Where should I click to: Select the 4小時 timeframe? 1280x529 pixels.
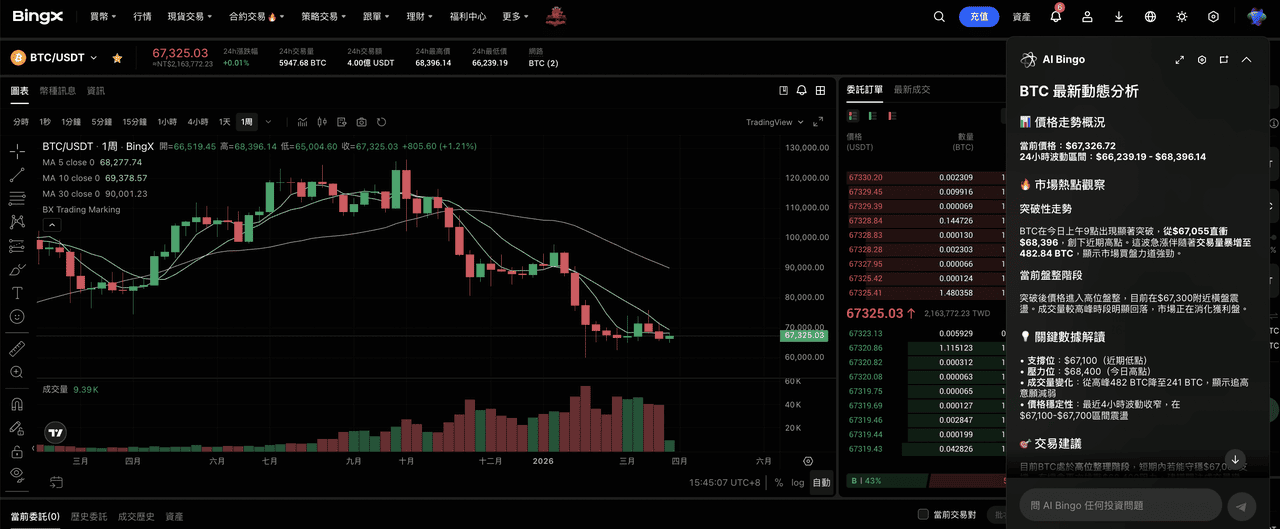198,122
